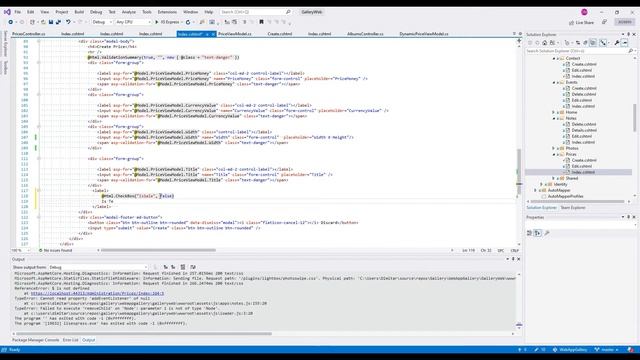Collapse the Prices folder in Solution Explorer

[554, 154]
